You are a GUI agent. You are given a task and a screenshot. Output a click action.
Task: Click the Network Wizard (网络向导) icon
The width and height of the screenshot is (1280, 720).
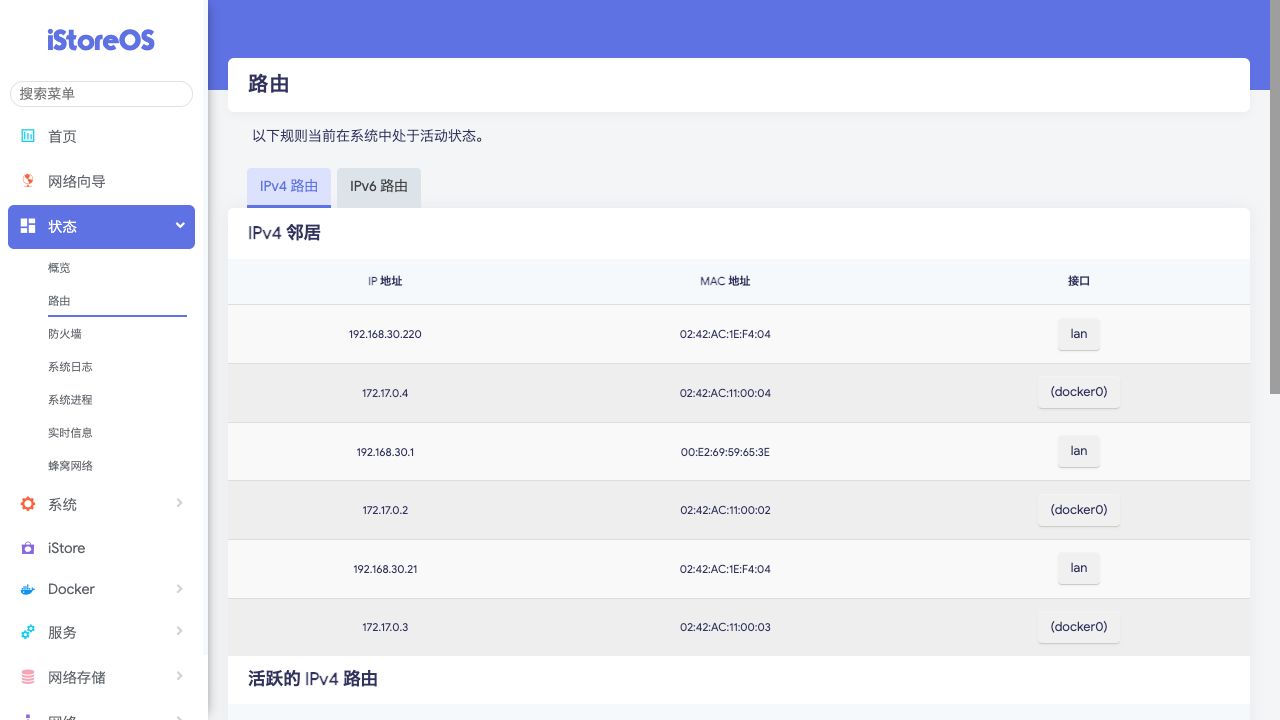coord(28,181)
